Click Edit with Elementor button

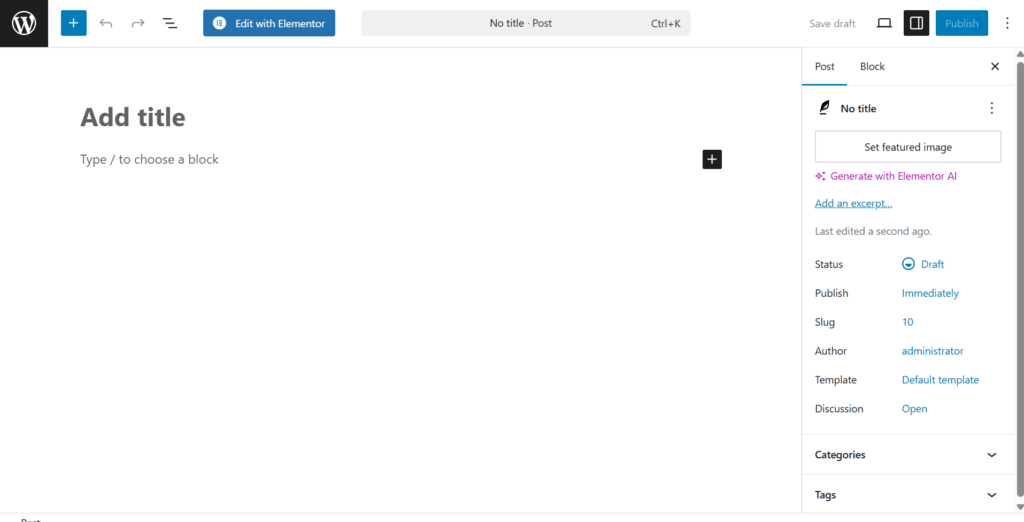(x=269, y=23)
